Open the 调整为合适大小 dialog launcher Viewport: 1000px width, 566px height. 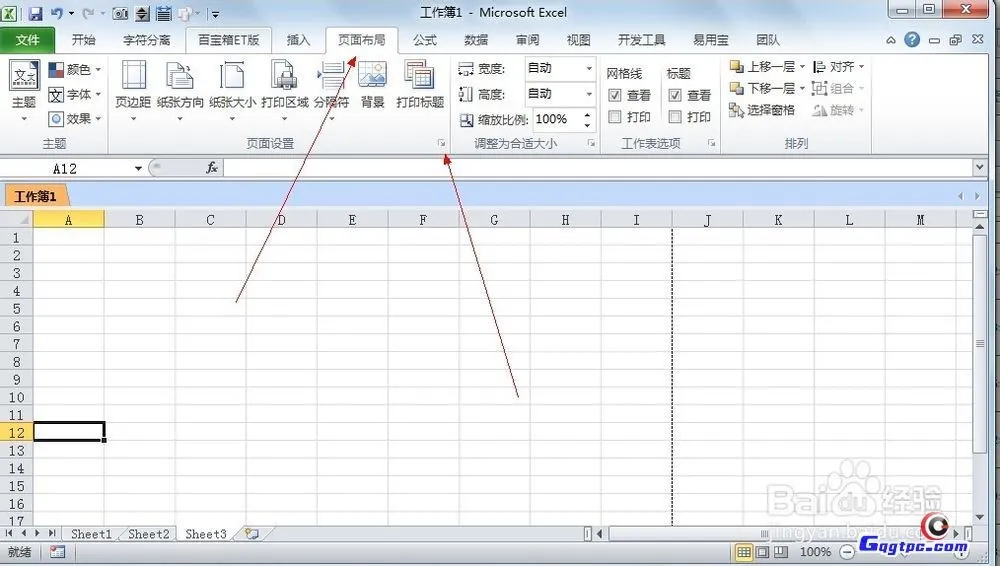pos(591,144)
